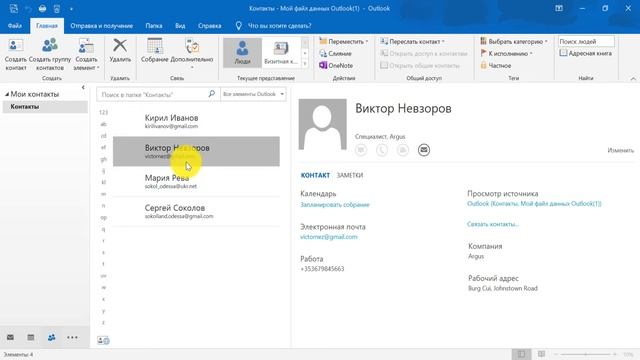Select Business Card (Визитная к...) view
This screenshot has height=360, width=640.
click(x=281, y=52)
